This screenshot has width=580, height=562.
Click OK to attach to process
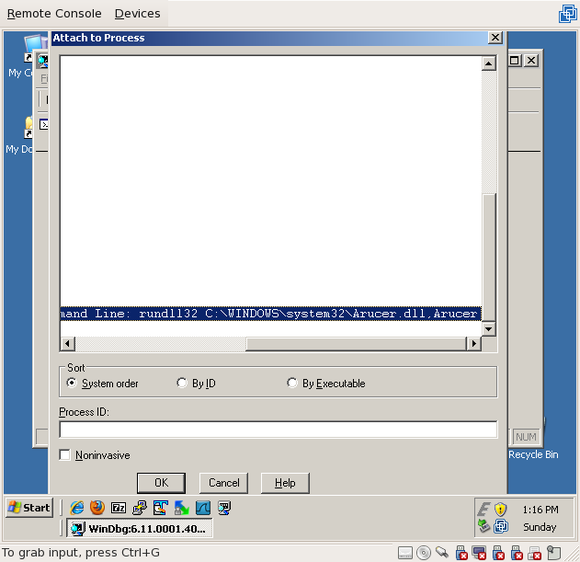pos(161,483)
